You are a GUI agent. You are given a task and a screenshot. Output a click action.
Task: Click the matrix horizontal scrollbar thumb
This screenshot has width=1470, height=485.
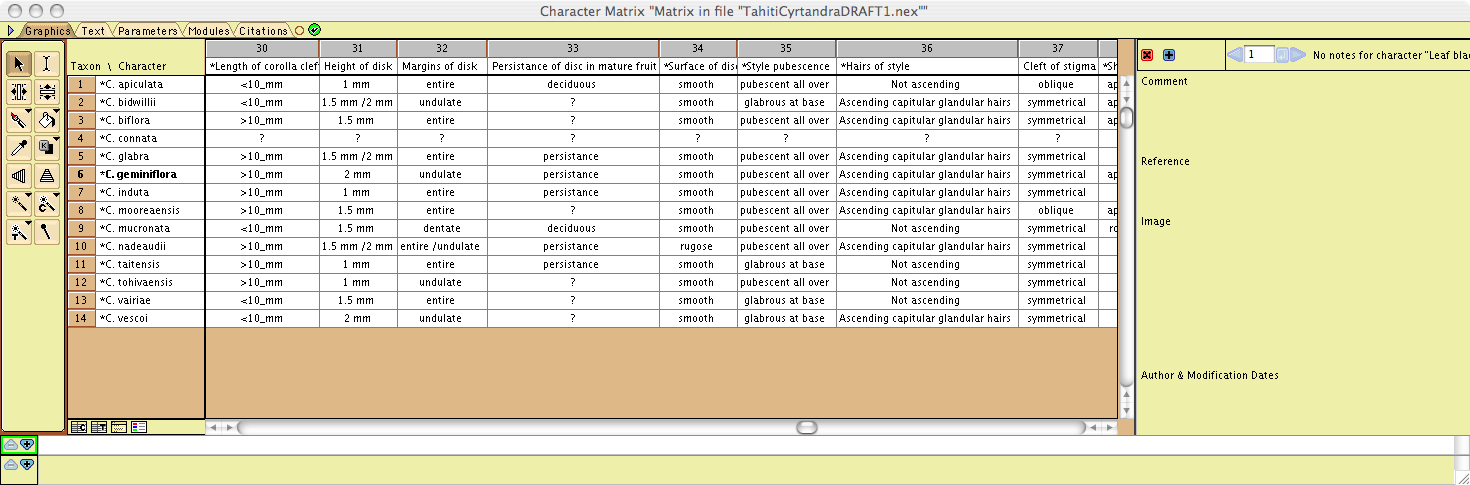coord(806,427)
